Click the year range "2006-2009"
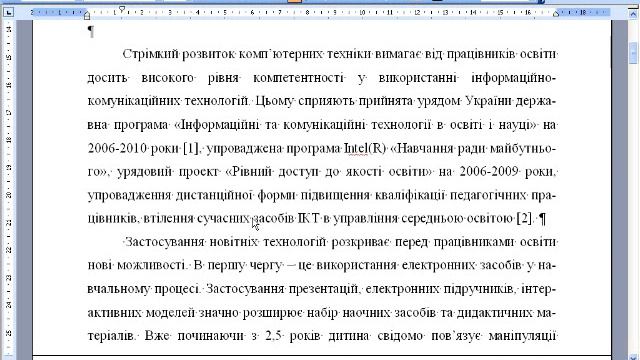 [x=489, y=172]
